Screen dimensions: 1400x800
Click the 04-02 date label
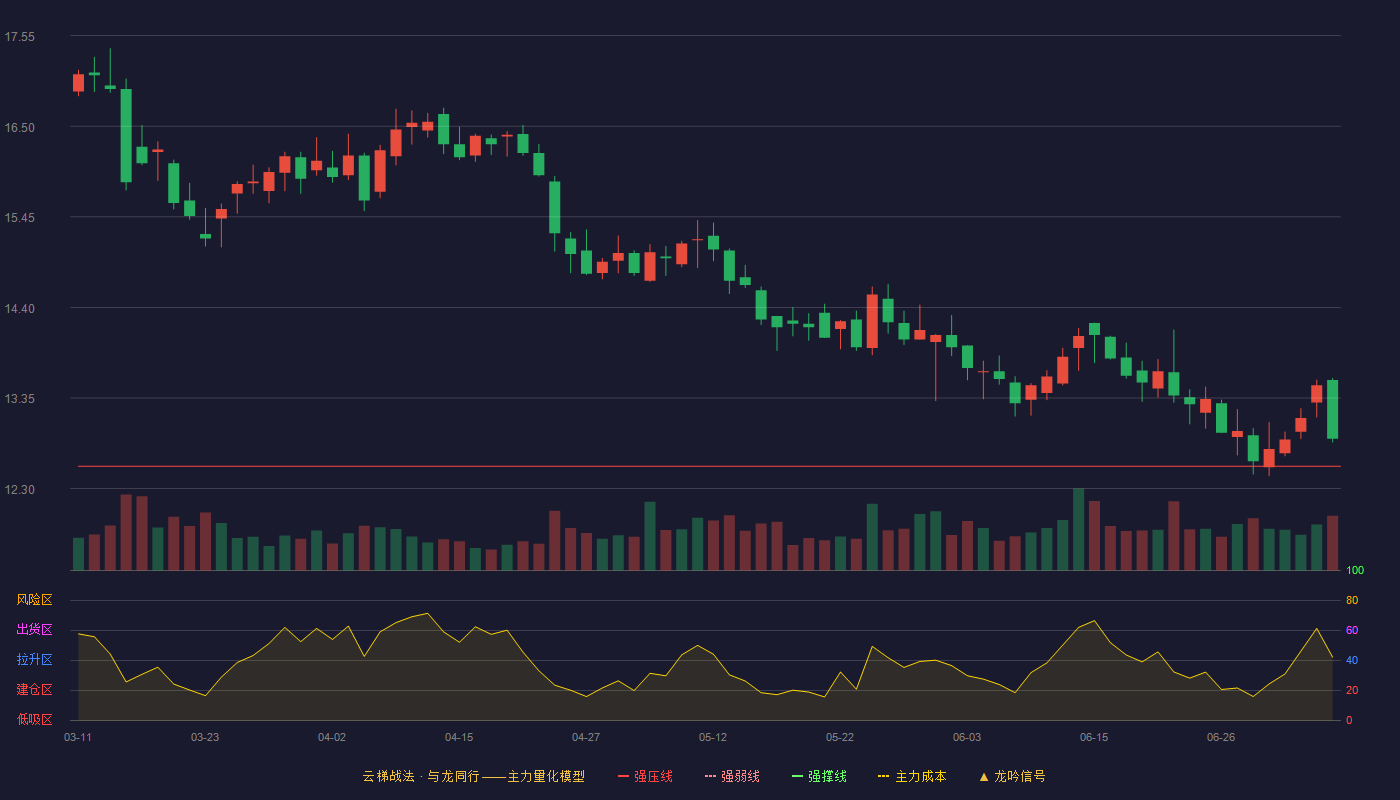click(332, 737)
